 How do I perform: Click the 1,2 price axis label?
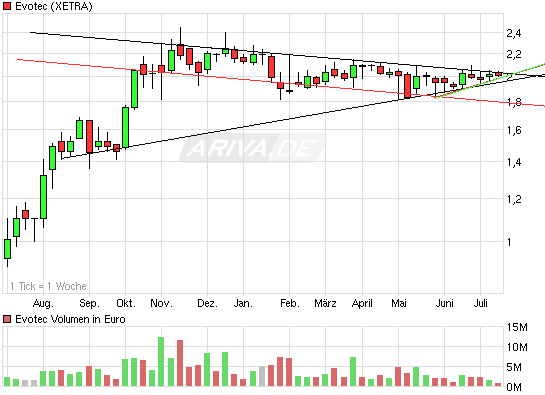(514, 199)
